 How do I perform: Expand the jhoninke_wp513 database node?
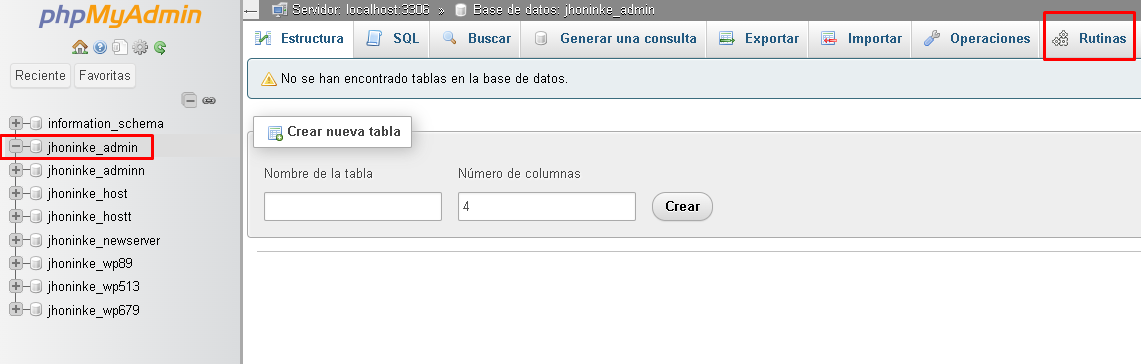pyautogui.click(x=16, y=287)
